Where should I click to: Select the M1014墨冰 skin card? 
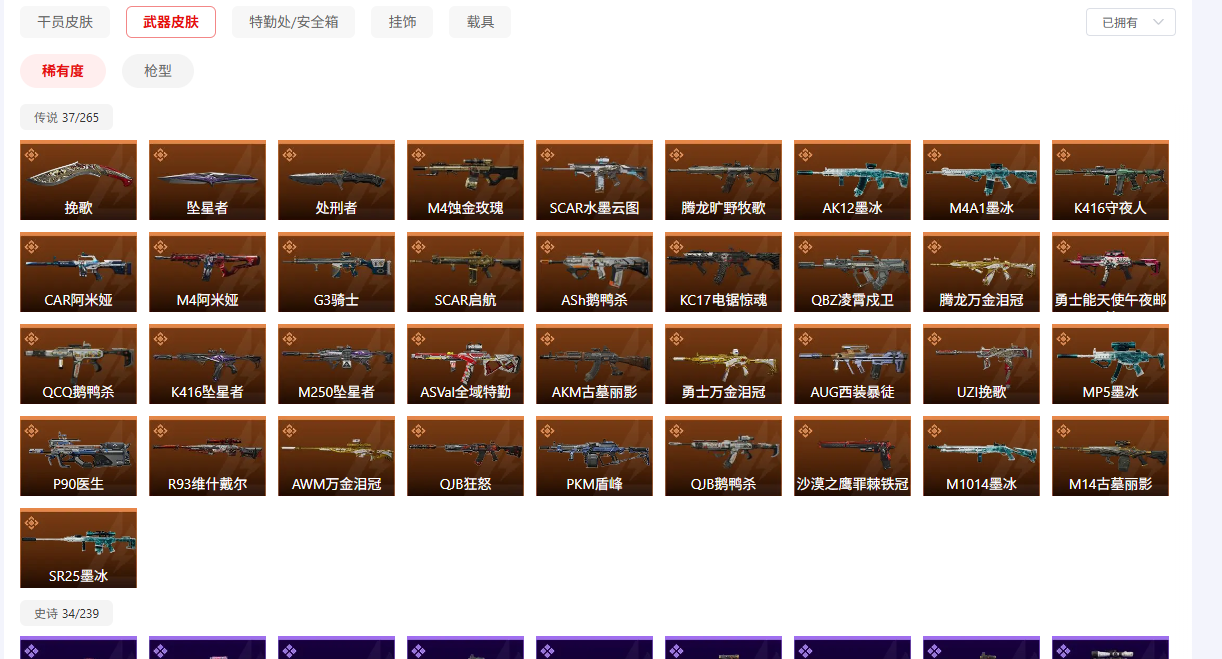[x=981, y=456]
